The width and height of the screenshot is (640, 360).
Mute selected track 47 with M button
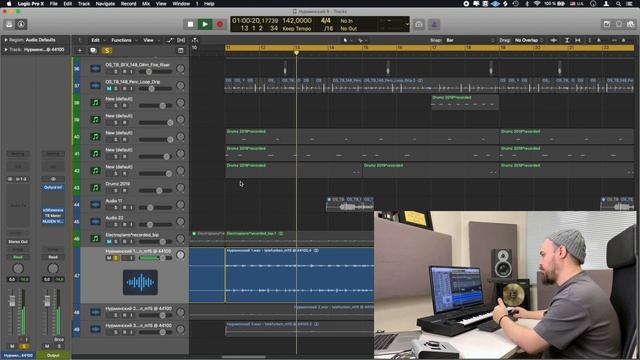(x=109, y=258)
